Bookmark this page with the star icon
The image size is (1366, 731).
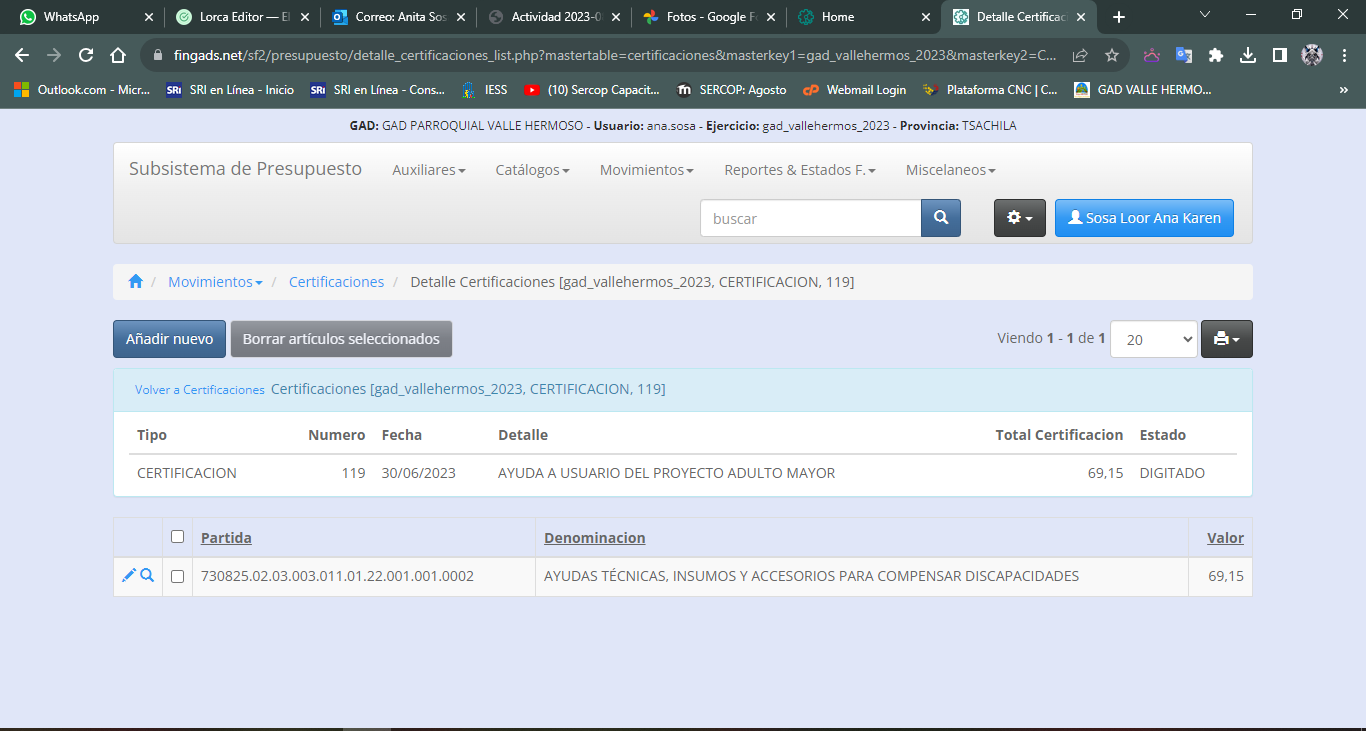[x=1111, y=56]
